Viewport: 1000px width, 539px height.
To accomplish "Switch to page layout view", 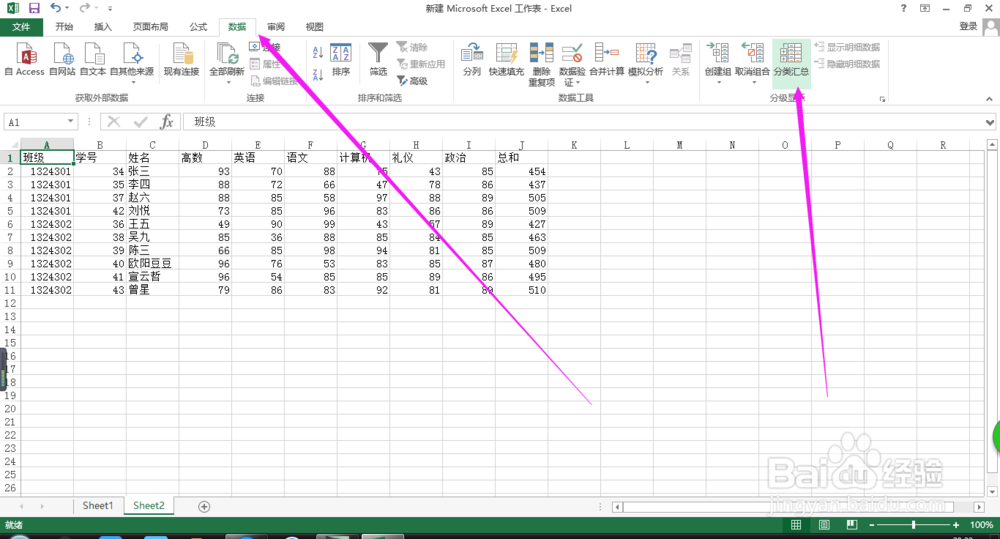I will [824, 524].
